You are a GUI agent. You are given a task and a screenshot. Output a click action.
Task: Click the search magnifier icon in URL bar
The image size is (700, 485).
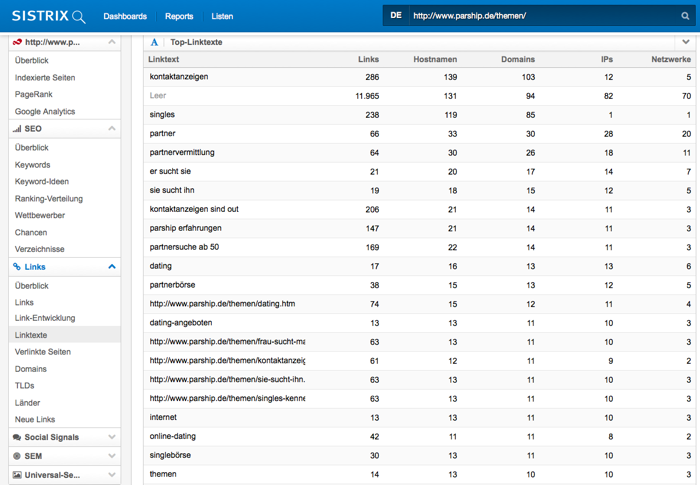pos(685,16)
